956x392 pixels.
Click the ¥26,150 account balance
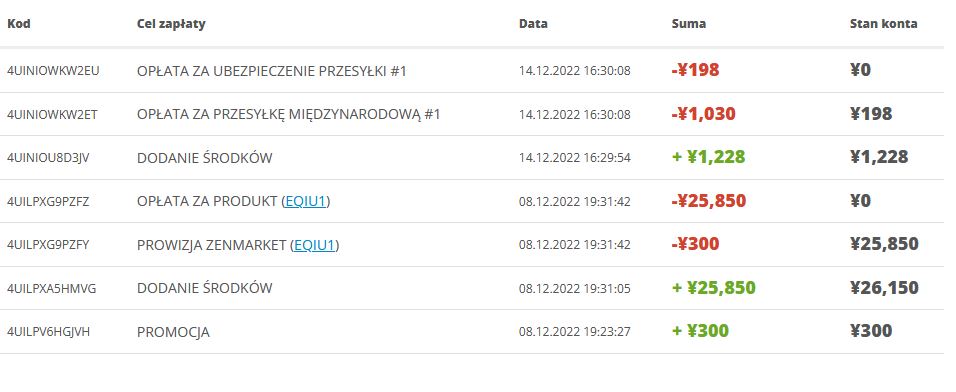point(885,288)
